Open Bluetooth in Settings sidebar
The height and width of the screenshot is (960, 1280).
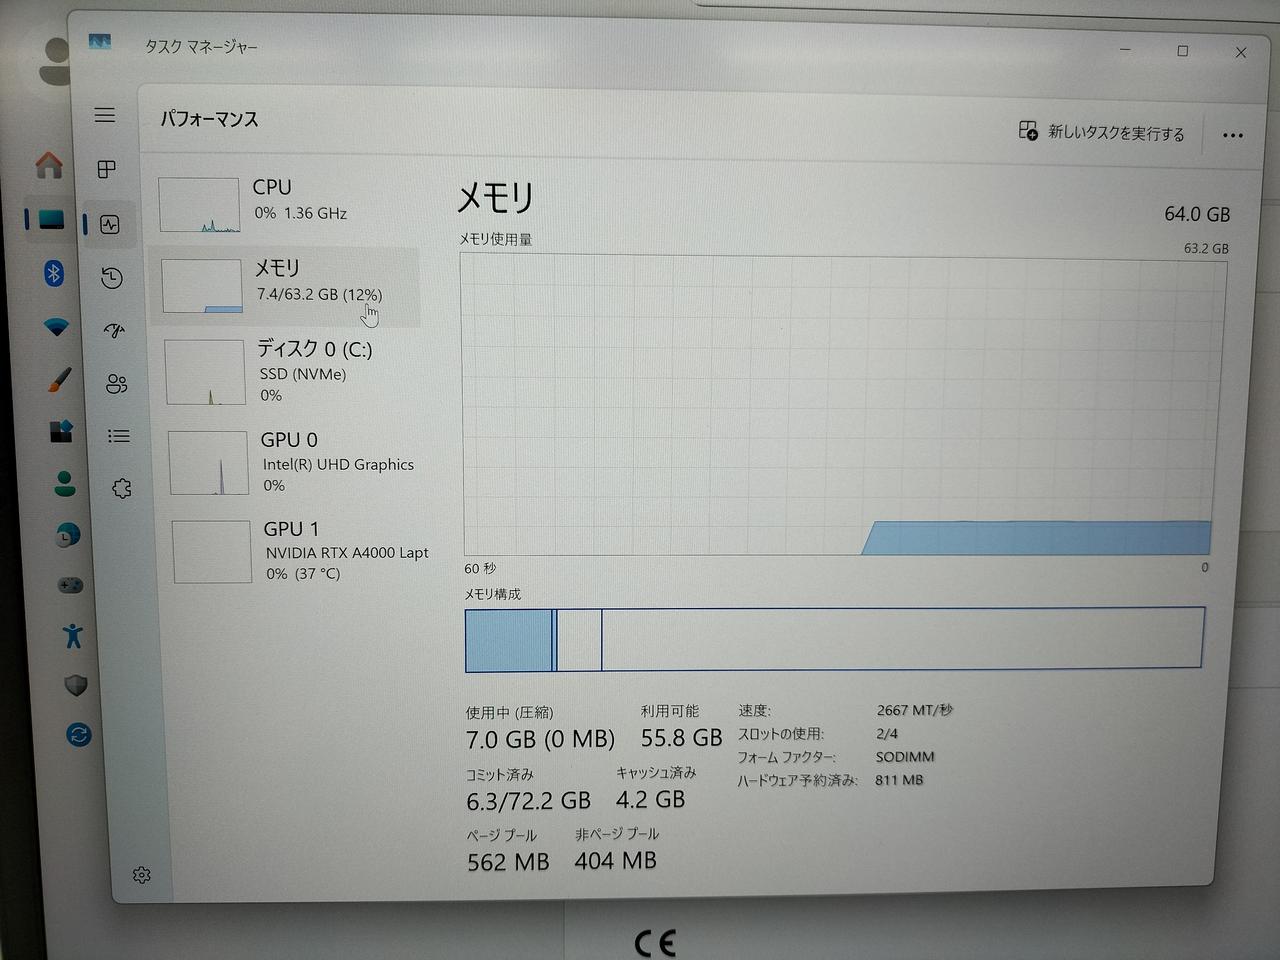pos(54,272)
